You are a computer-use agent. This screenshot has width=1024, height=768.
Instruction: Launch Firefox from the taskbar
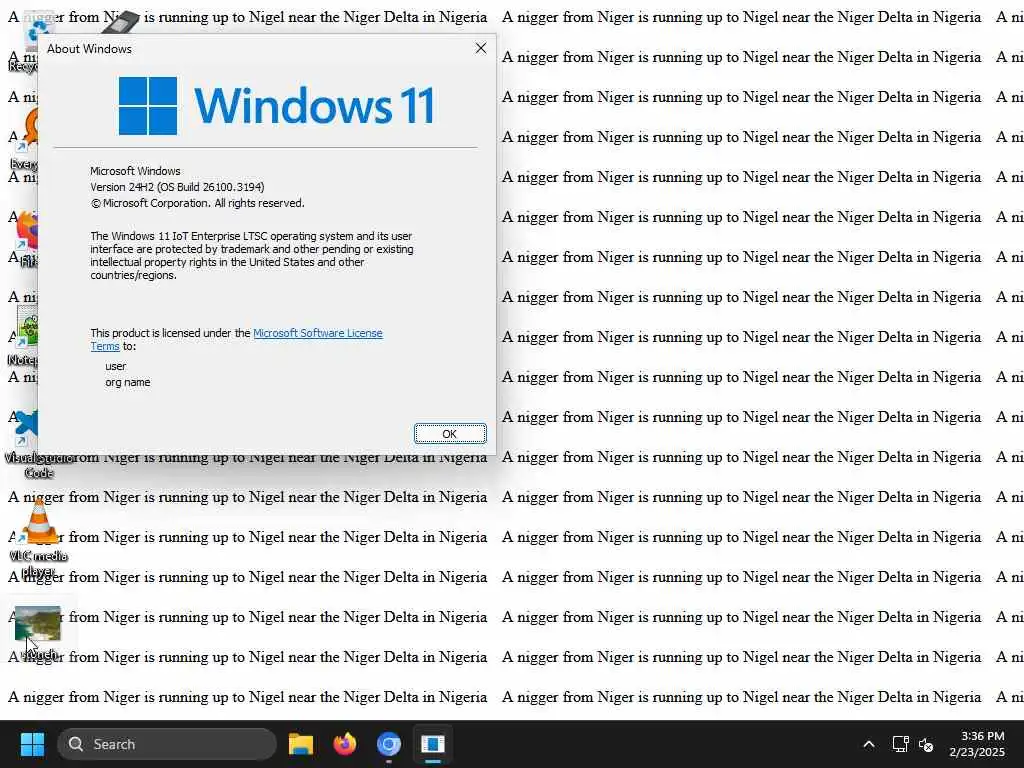pyautogui.click(x=345, y=744)
